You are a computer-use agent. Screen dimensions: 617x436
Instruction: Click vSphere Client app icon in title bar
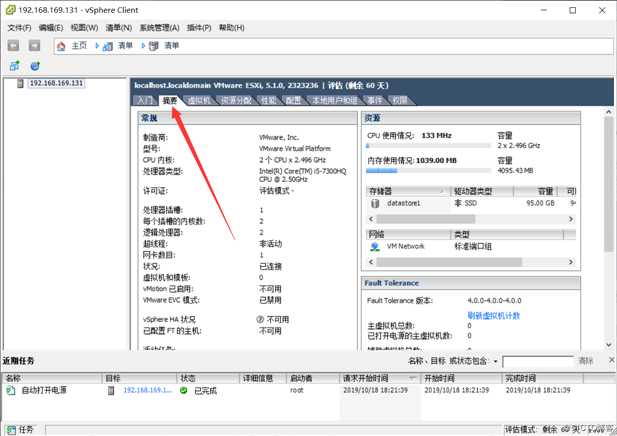click(10, 10)
